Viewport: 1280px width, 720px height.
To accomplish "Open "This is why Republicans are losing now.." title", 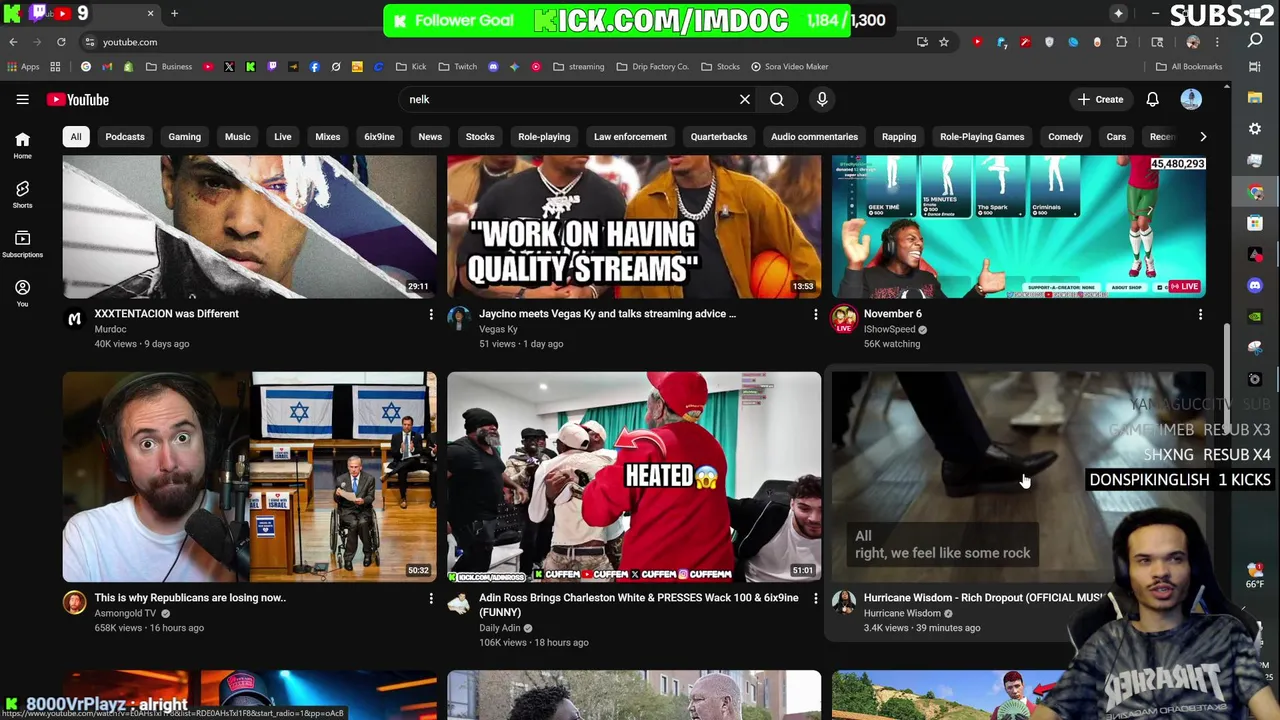I will tap(190, 598).
